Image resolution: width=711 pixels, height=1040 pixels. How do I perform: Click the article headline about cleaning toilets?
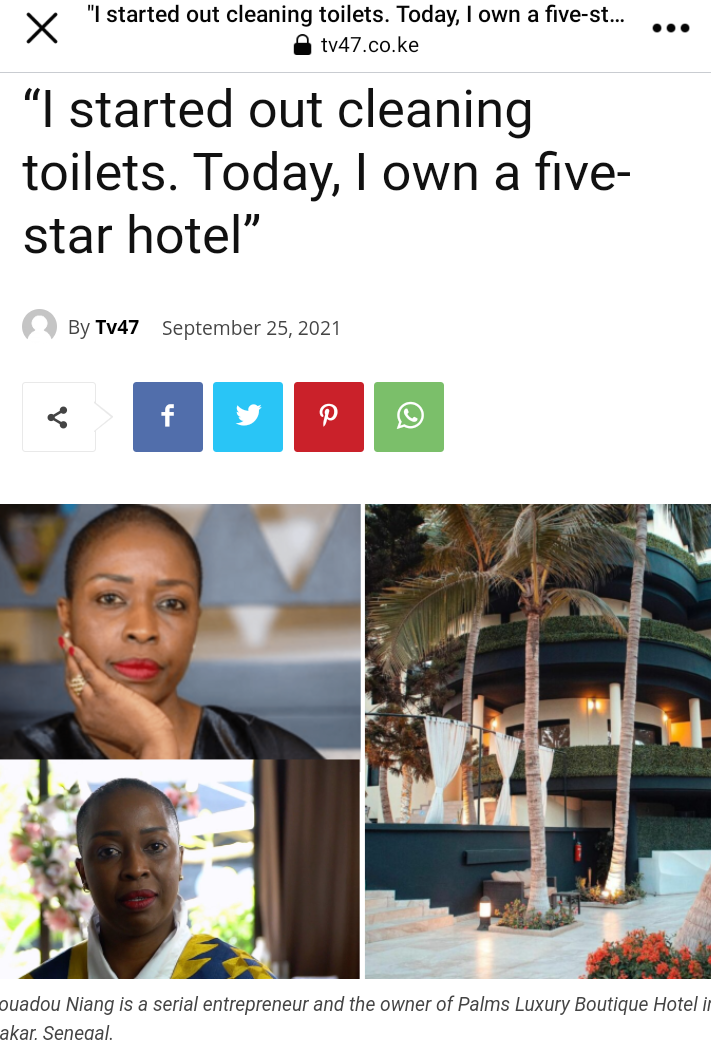click(327, 172)
